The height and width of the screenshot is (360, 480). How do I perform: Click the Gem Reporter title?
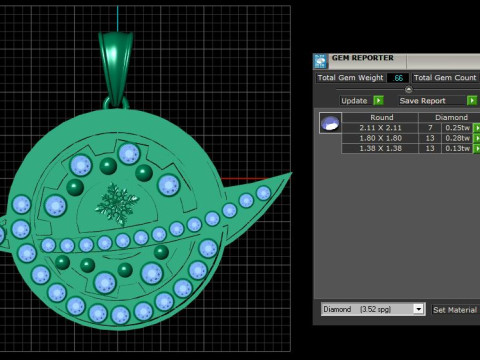pos(363,58)
